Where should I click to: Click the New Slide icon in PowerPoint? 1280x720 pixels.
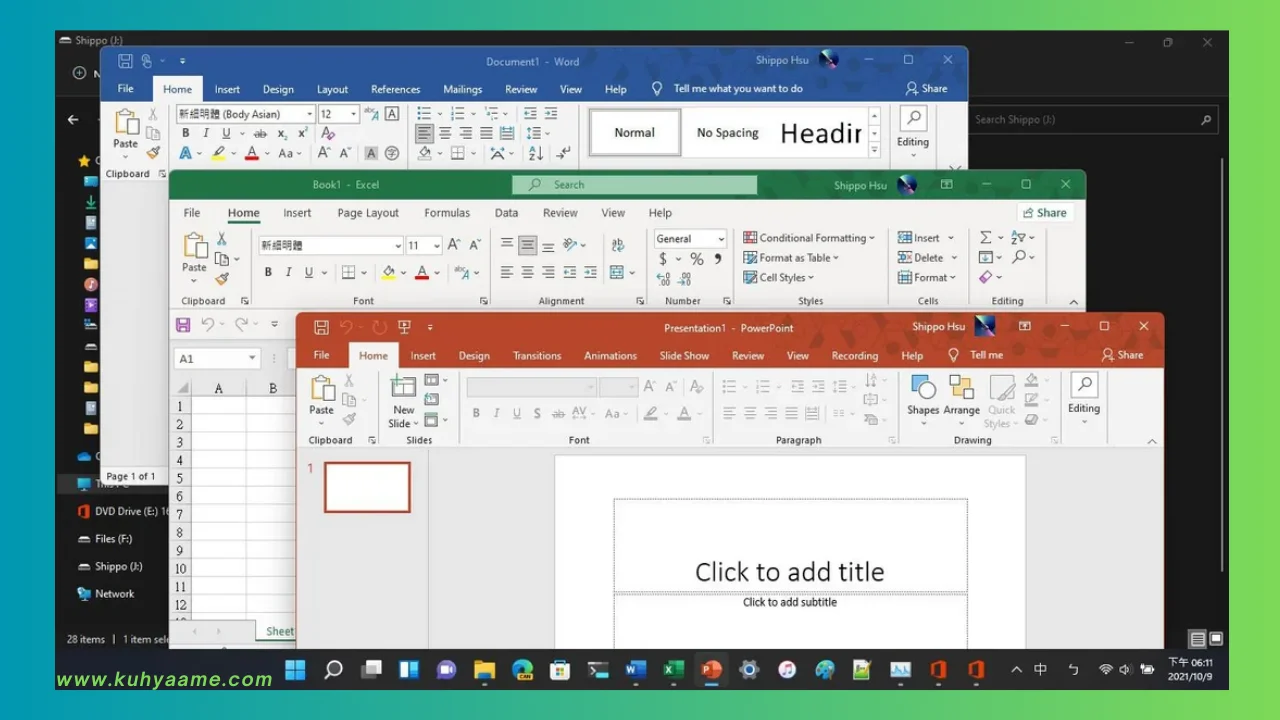(x=403, y=387)
